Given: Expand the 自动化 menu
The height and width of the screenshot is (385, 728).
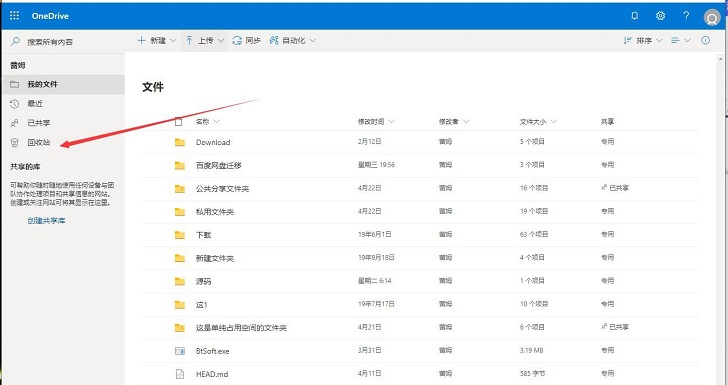Looking at the screenshot, I should click(x=293, y=40).
